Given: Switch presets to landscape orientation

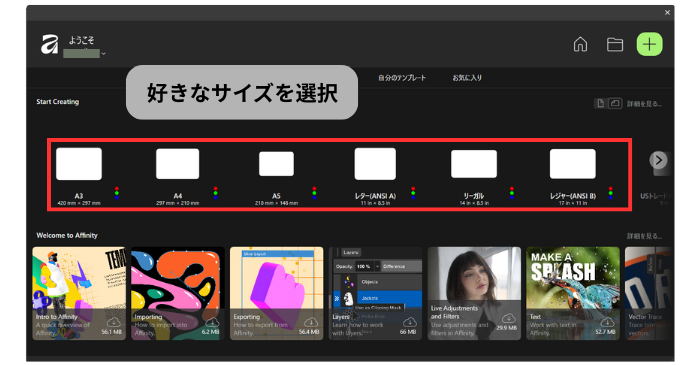Looking at the screenshot, I should point(615,103).
